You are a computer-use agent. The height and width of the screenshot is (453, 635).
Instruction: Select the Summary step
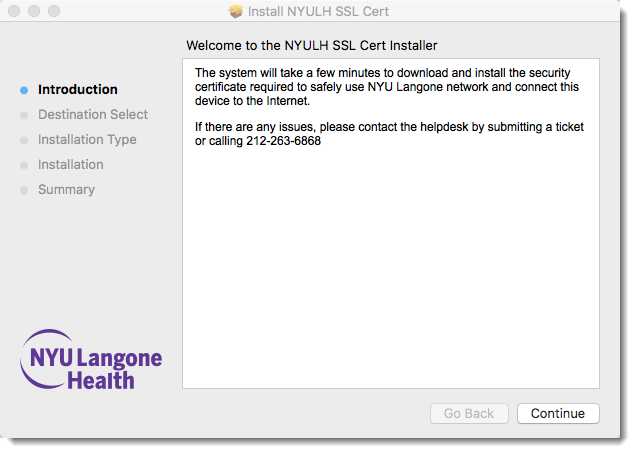click(x=66, y=189)
